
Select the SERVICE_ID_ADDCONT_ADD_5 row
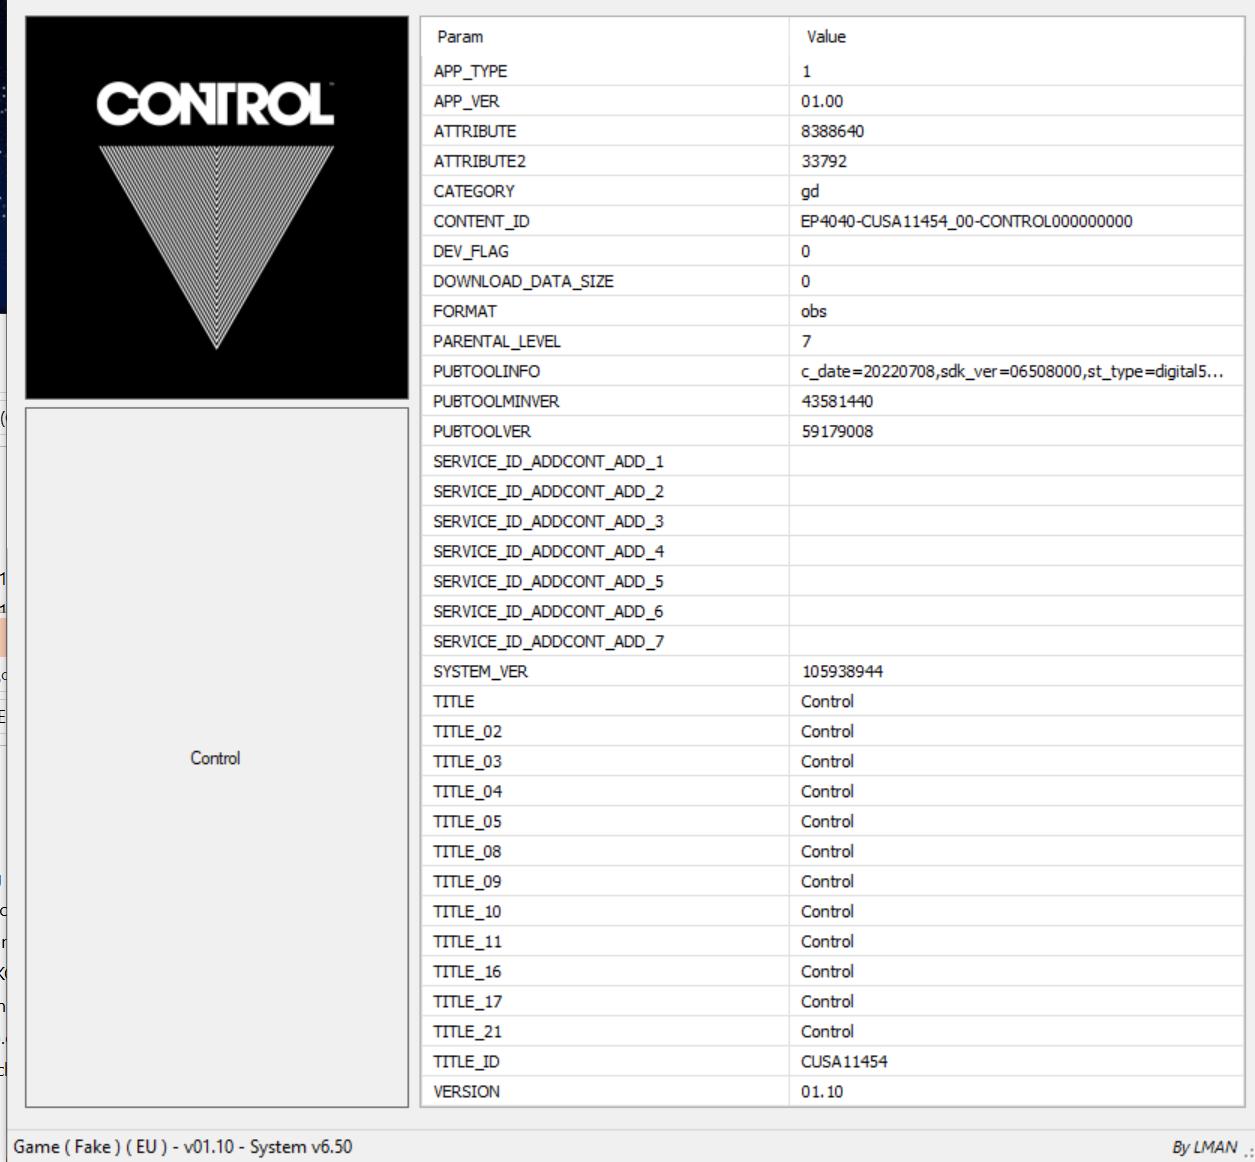832,581
